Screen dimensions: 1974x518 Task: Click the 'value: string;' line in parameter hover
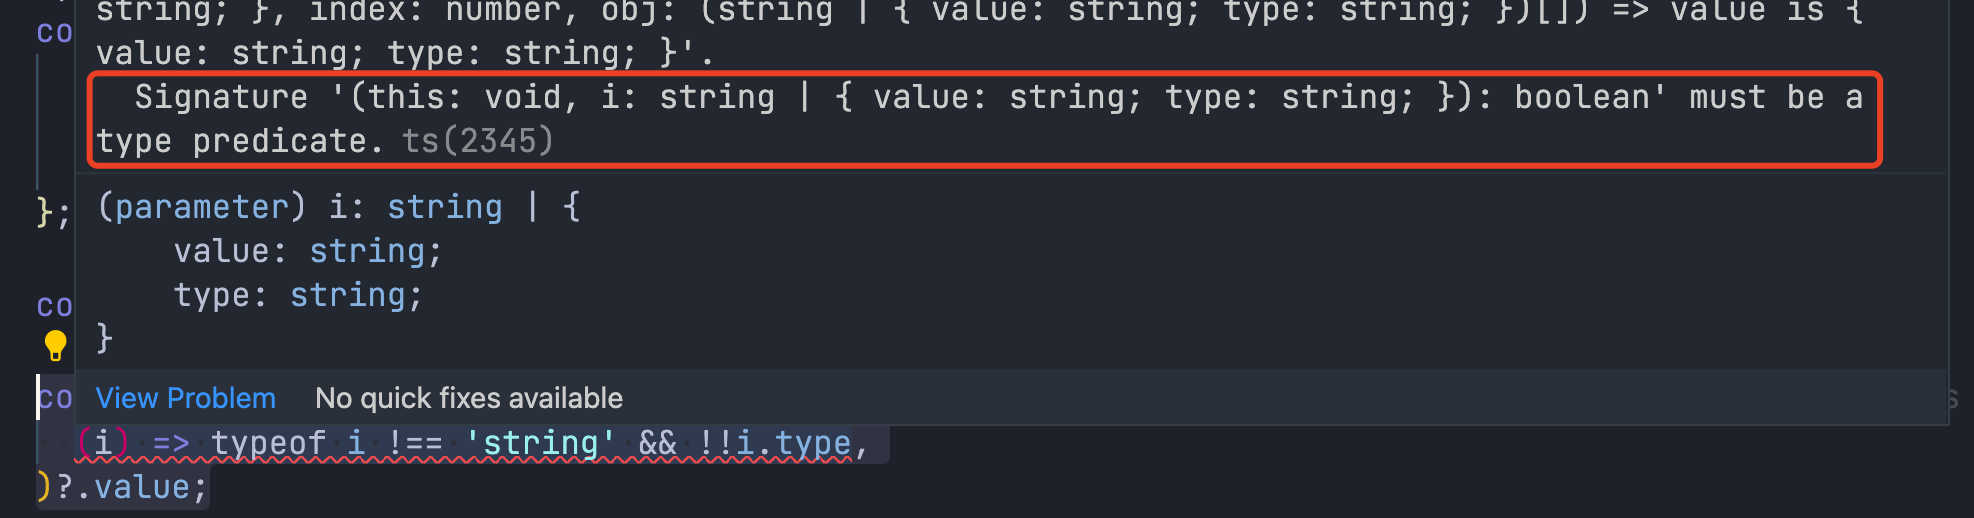308,251
